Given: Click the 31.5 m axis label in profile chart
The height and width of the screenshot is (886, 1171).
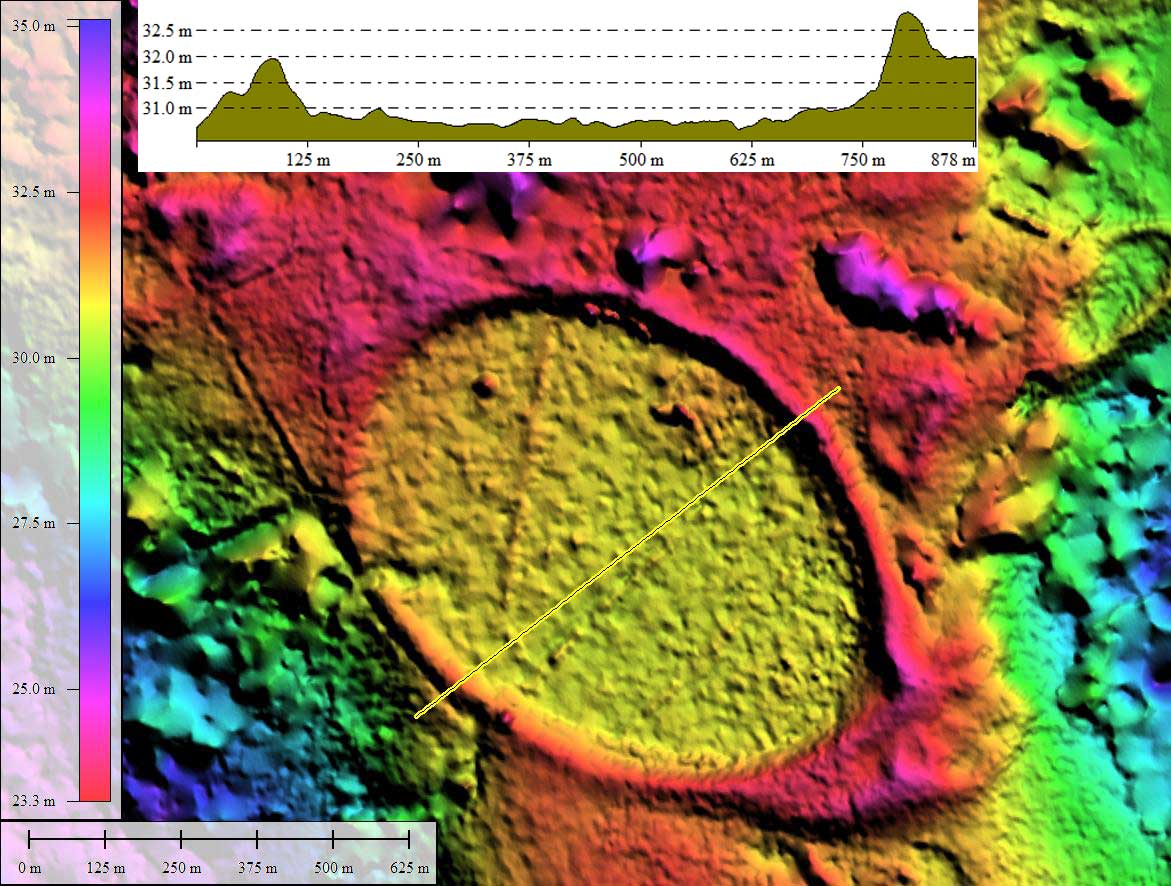Looking at the screenshot, I should (167, 83).
